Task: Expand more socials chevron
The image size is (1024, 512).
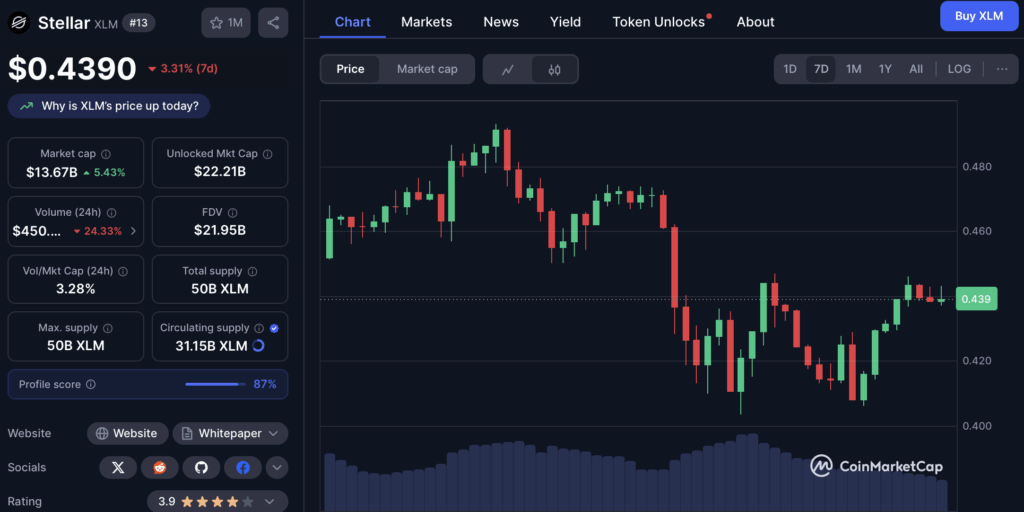Action: [277, 468]
